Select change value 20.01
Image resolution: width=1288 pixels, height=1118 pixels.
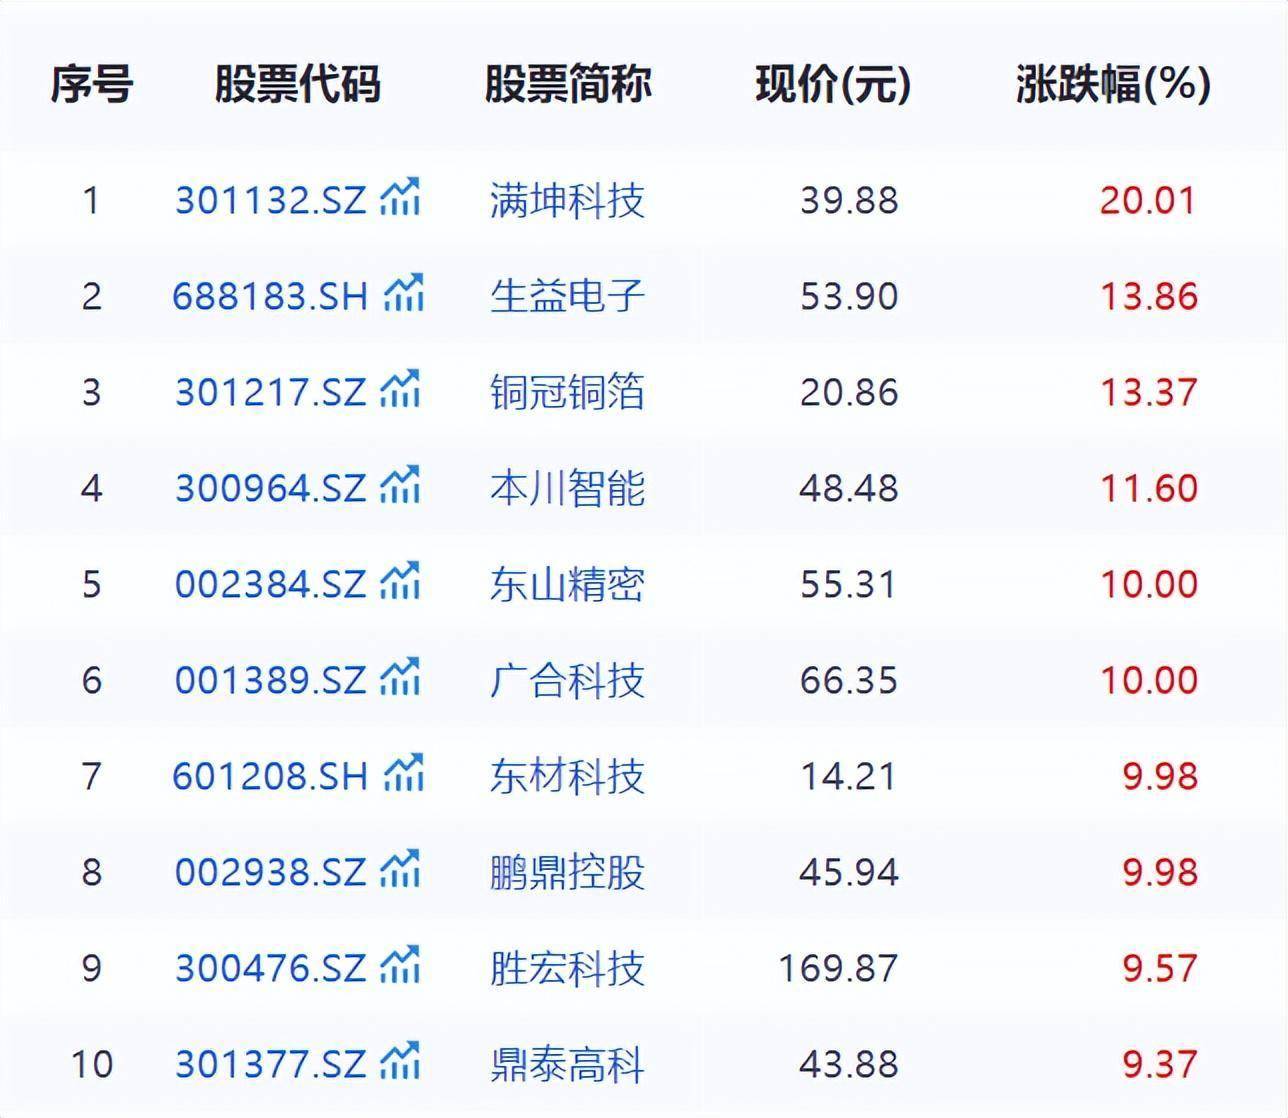pos(1148,201)
